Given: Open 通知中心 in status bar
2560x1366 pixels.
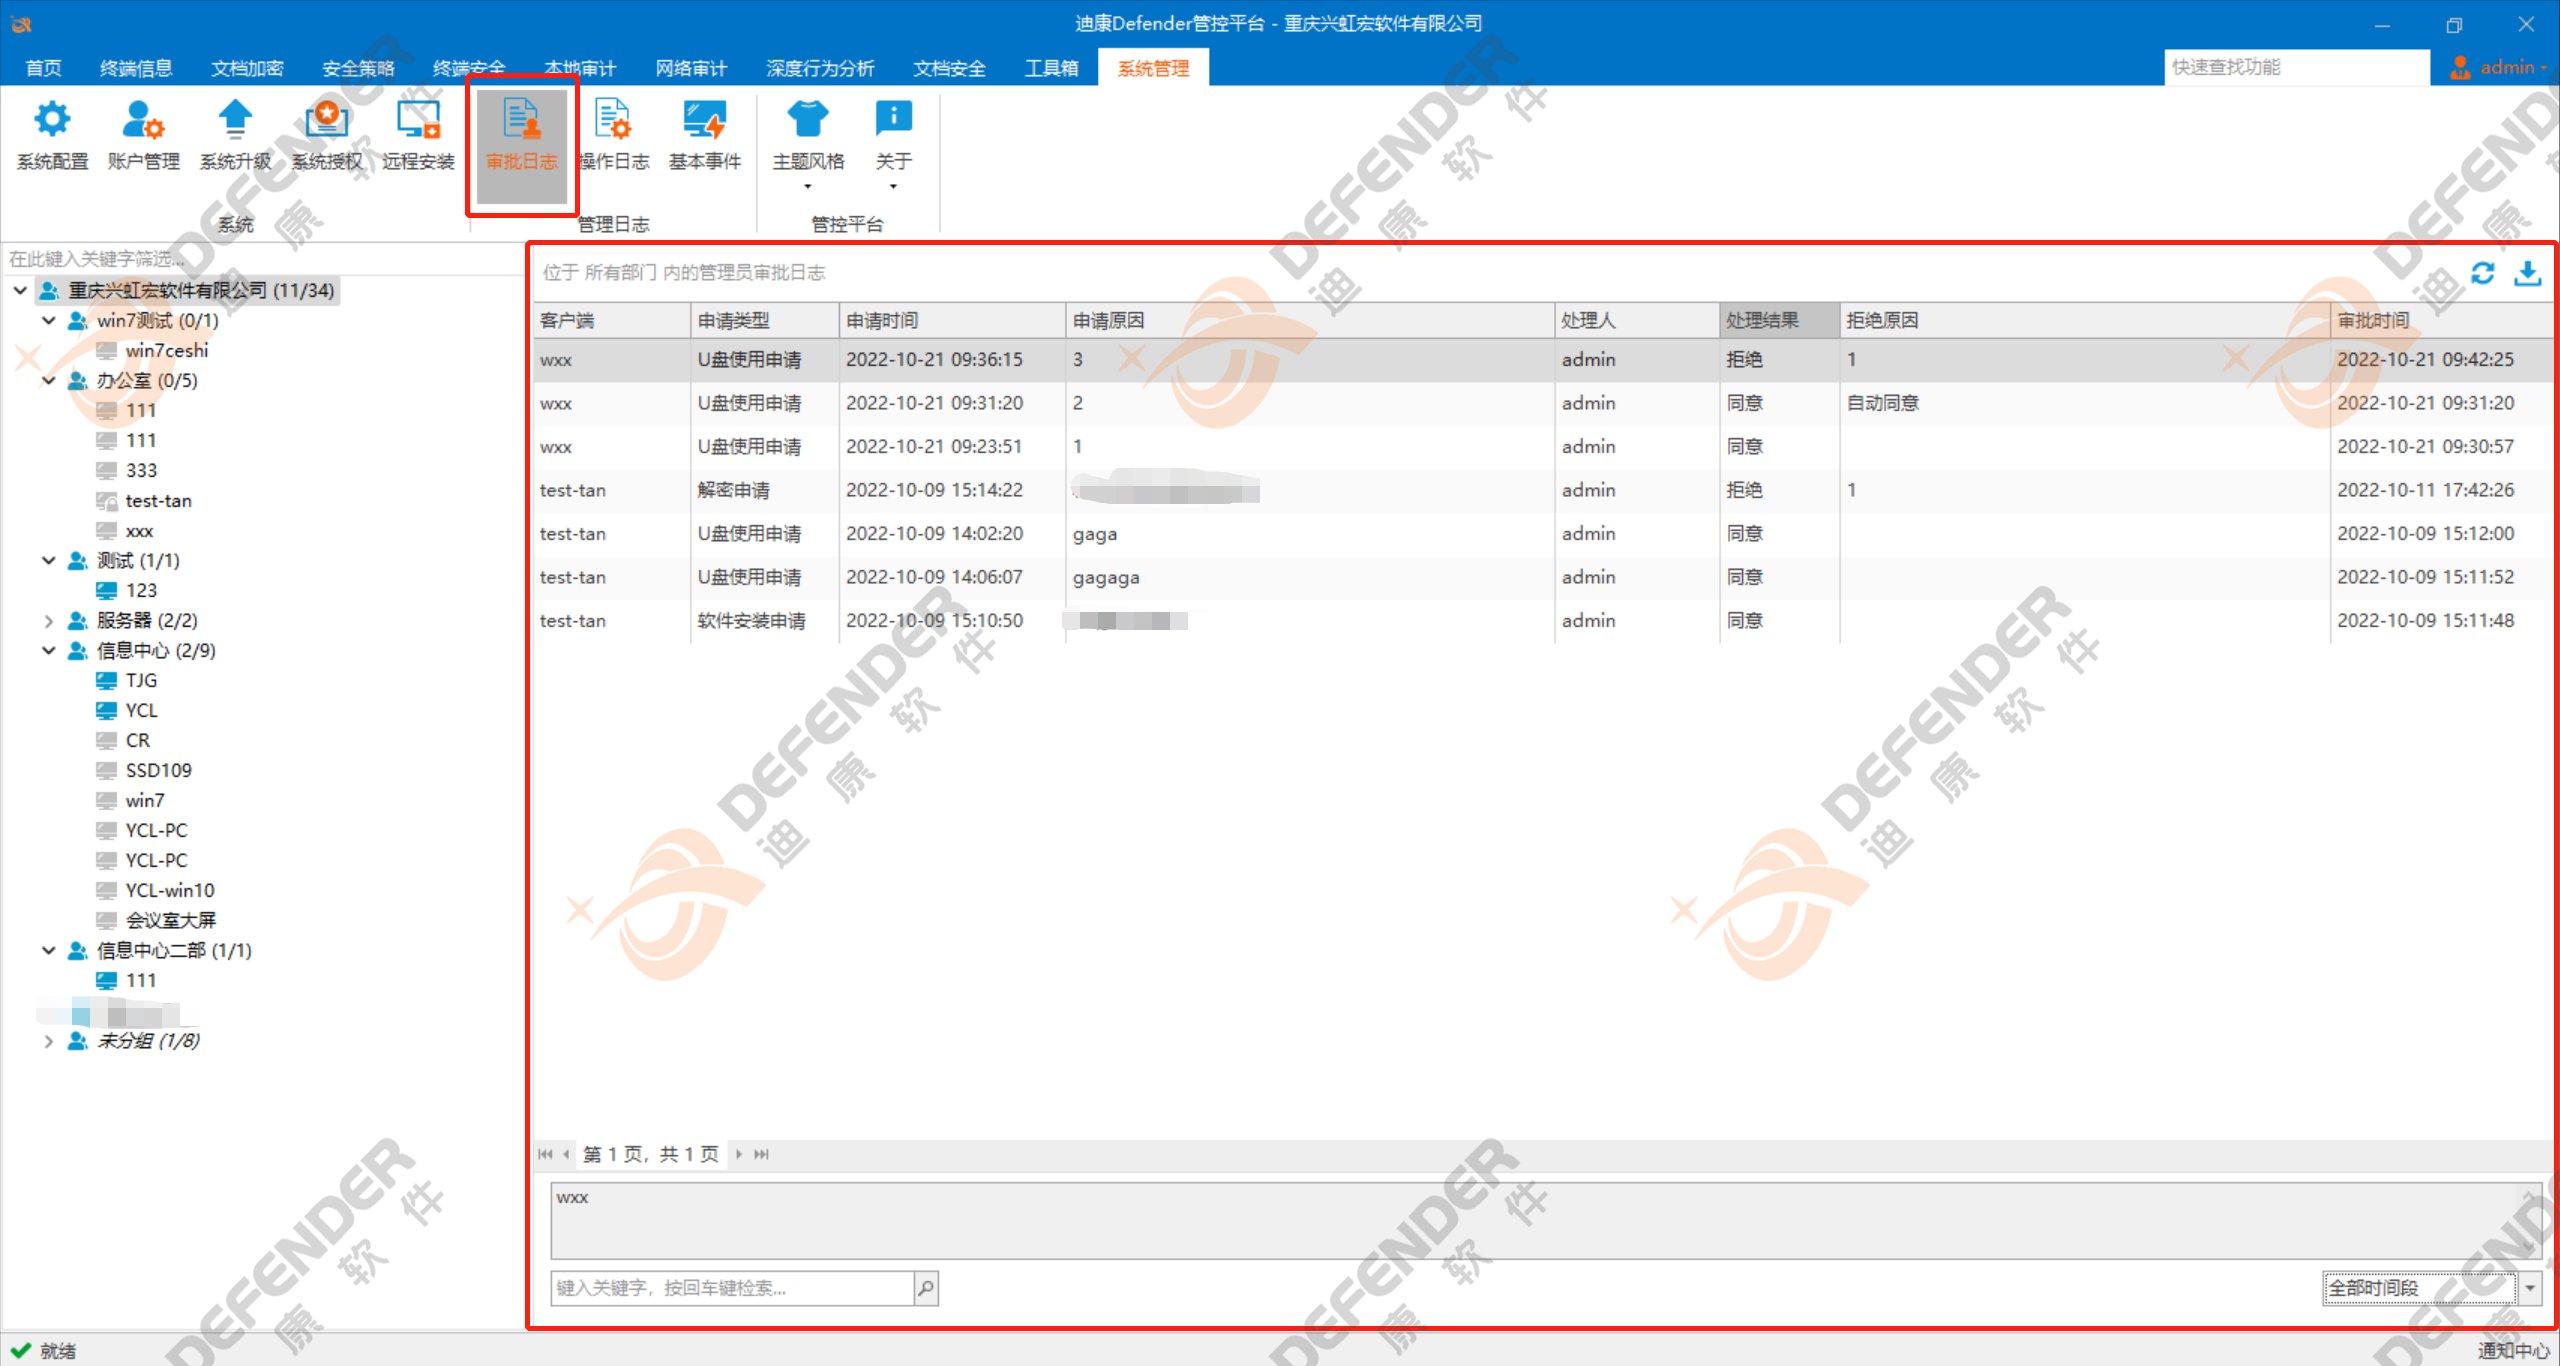Looking at the screenshot, I should (2513, 1350).
